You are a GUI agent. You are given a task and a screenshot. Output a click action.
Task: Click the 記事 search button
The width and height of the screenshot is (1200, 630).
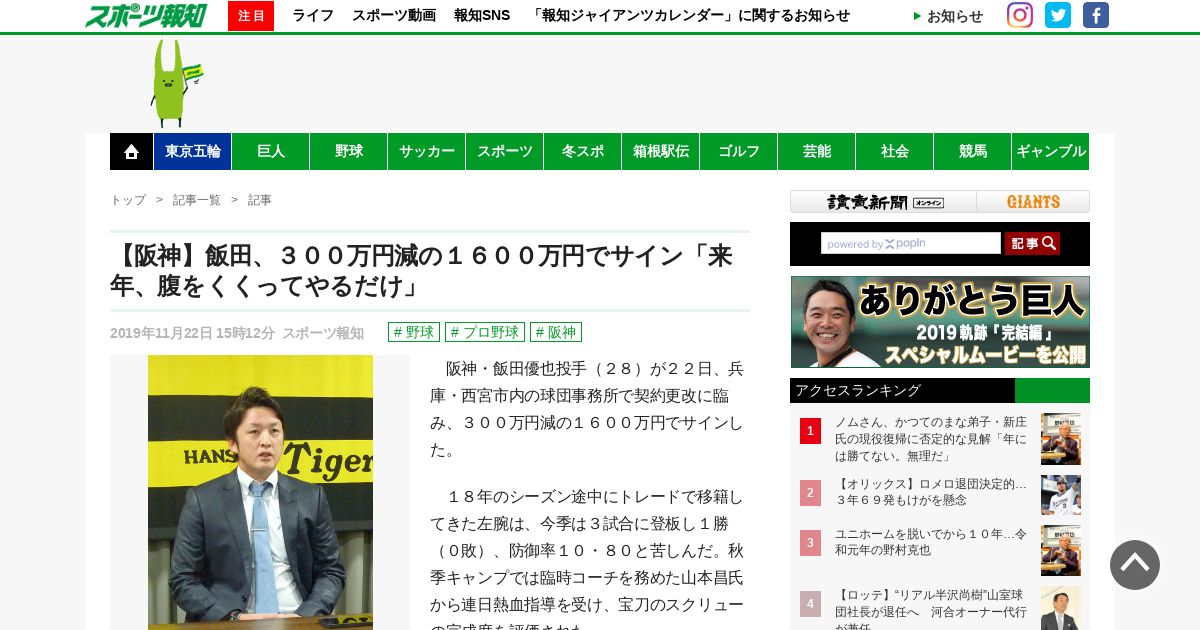[x=1032, y=243]
